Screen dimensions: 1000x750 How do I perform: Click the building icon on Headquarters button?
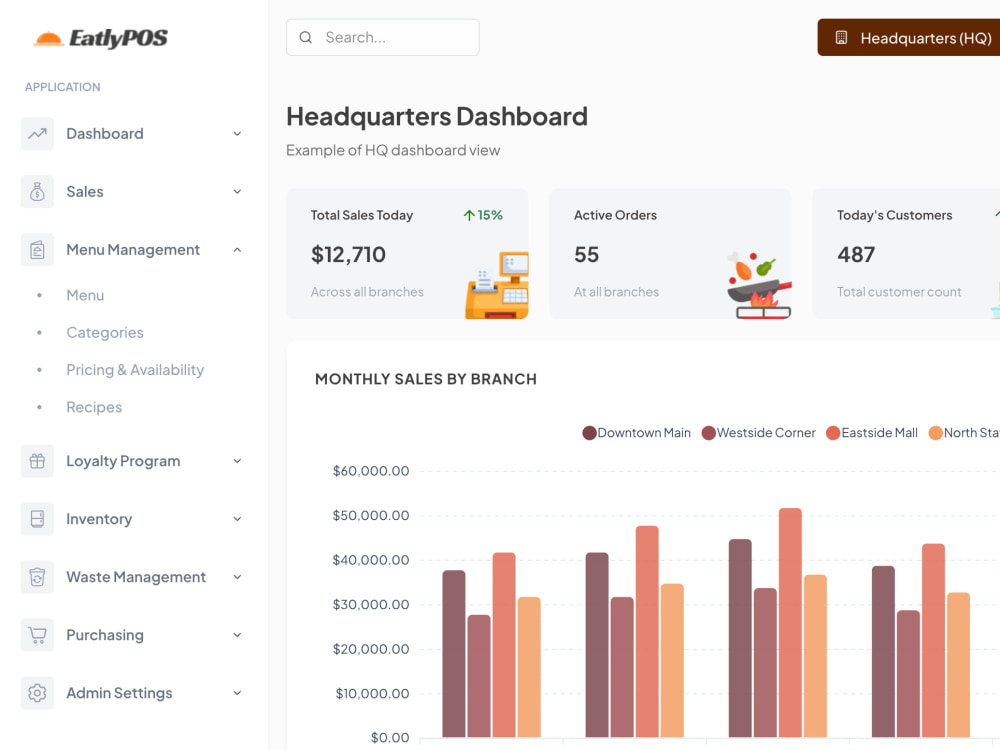click(841, 38)
